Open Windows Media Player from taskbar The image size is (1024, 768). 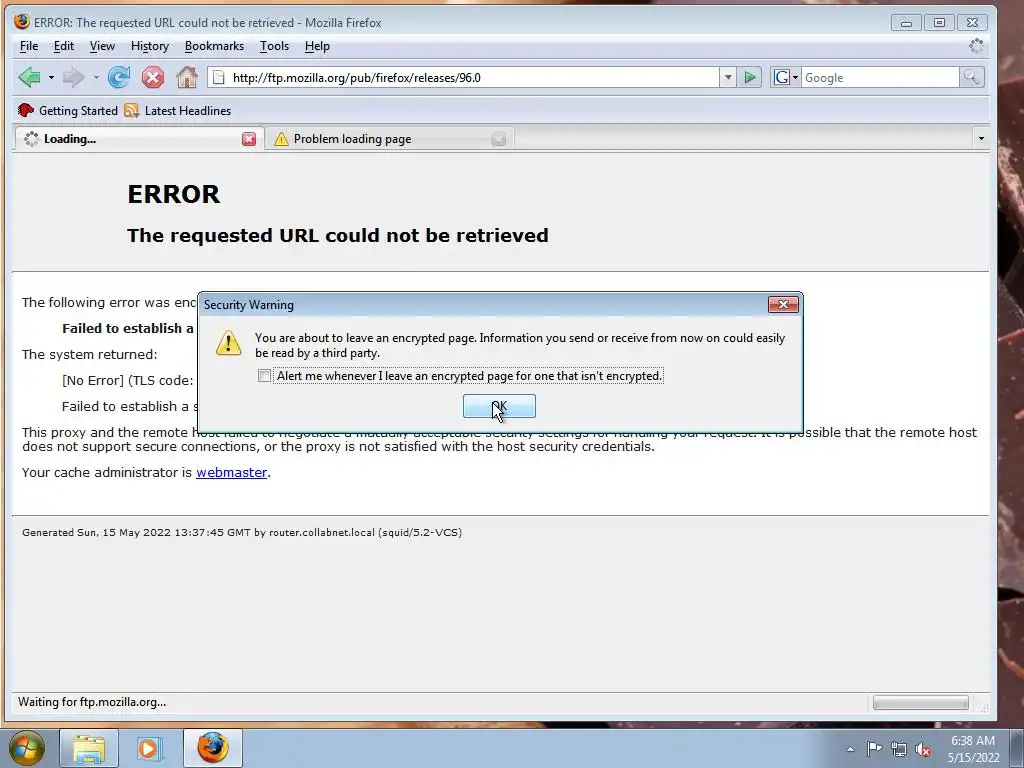tap(150, 748)
